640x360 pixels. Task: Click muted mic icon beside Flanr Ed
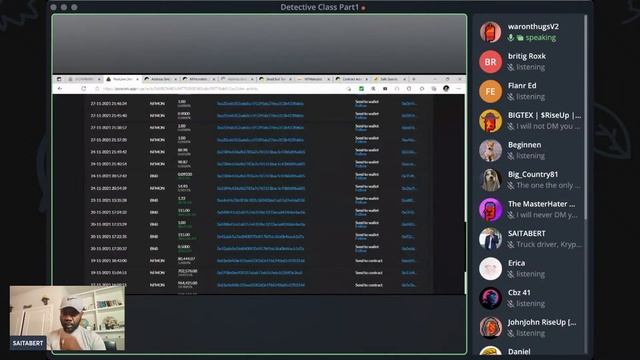click(511, 97)
